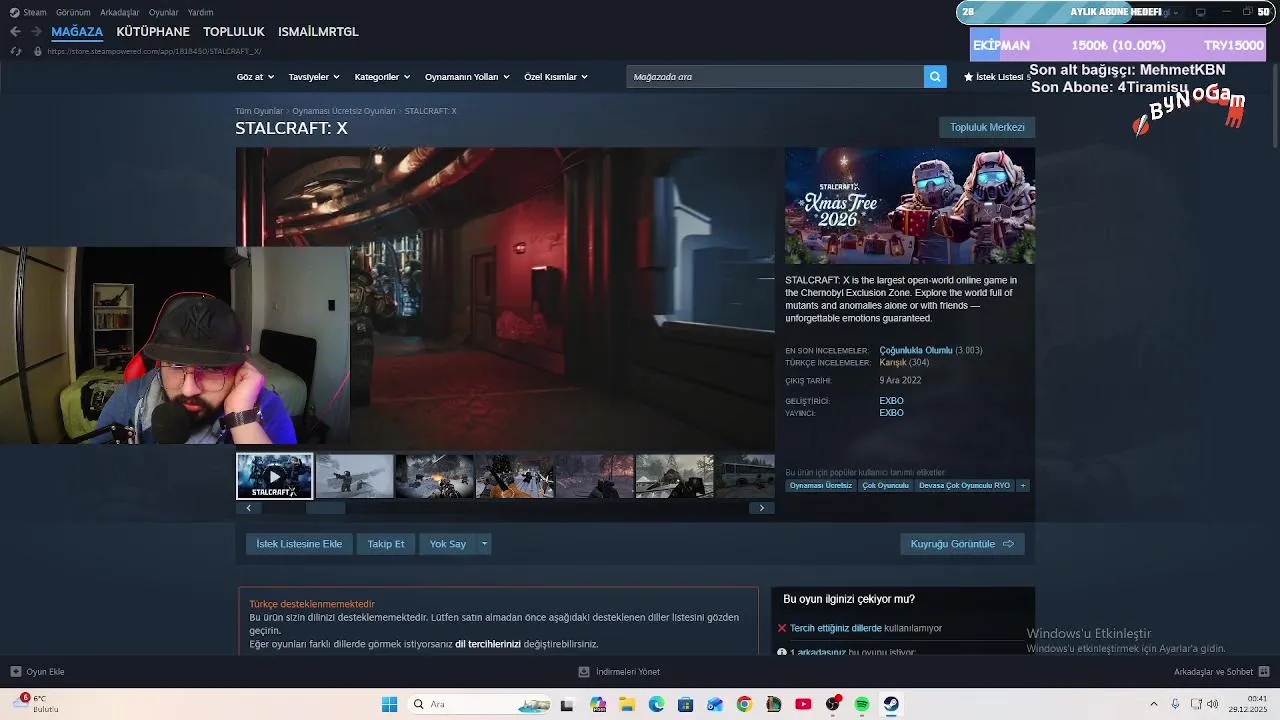Click the magnifier search button
Viewport: 1280px width, 720px height.
[x=935, y=76]
